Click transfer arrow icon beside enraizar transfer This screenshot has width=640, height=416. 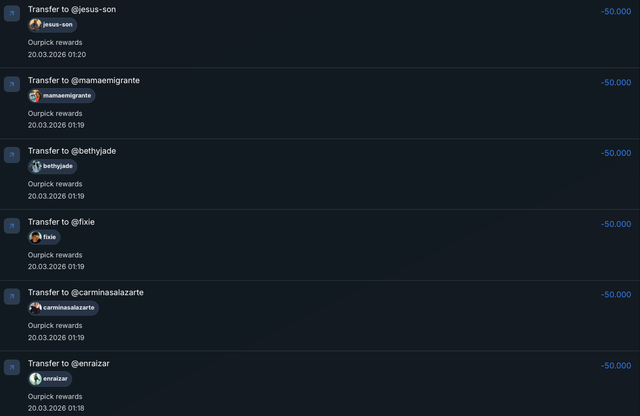point(12,368)
